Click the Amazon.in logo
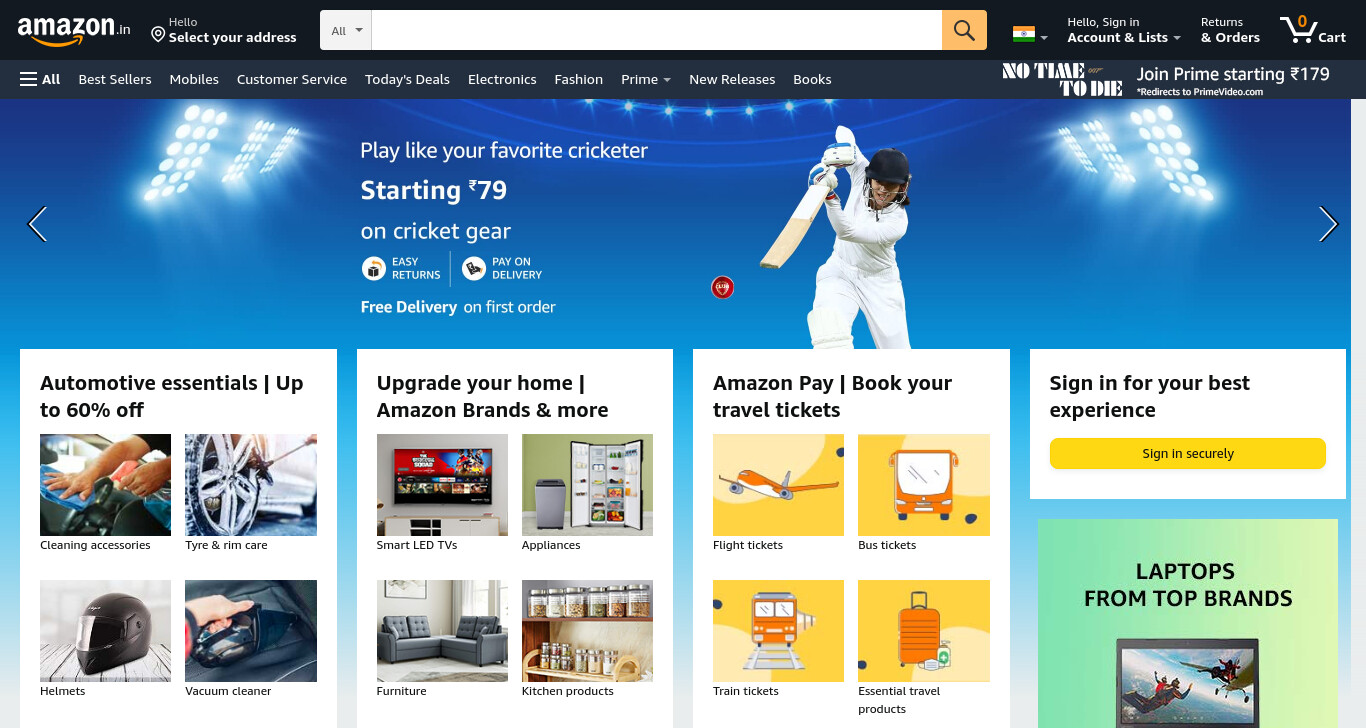Image resolution: width=1366 pixels, height=728 pixels. 74,30
